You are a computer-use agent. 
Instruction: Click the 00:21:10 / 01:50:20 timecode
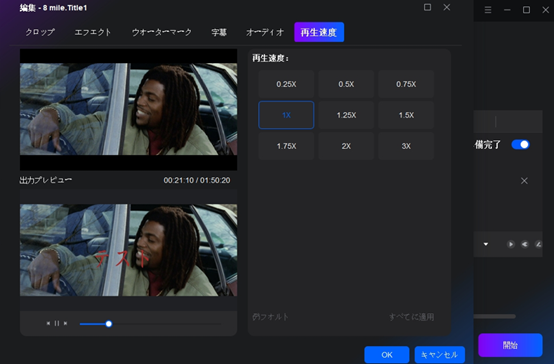(x=197, y=180)
